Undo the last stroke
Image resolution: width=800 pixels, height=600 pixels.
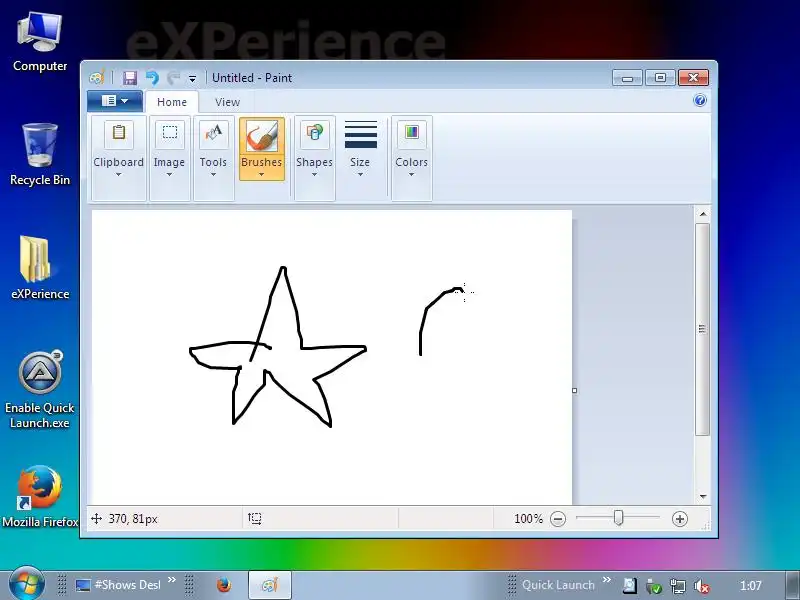click(152, 78)
